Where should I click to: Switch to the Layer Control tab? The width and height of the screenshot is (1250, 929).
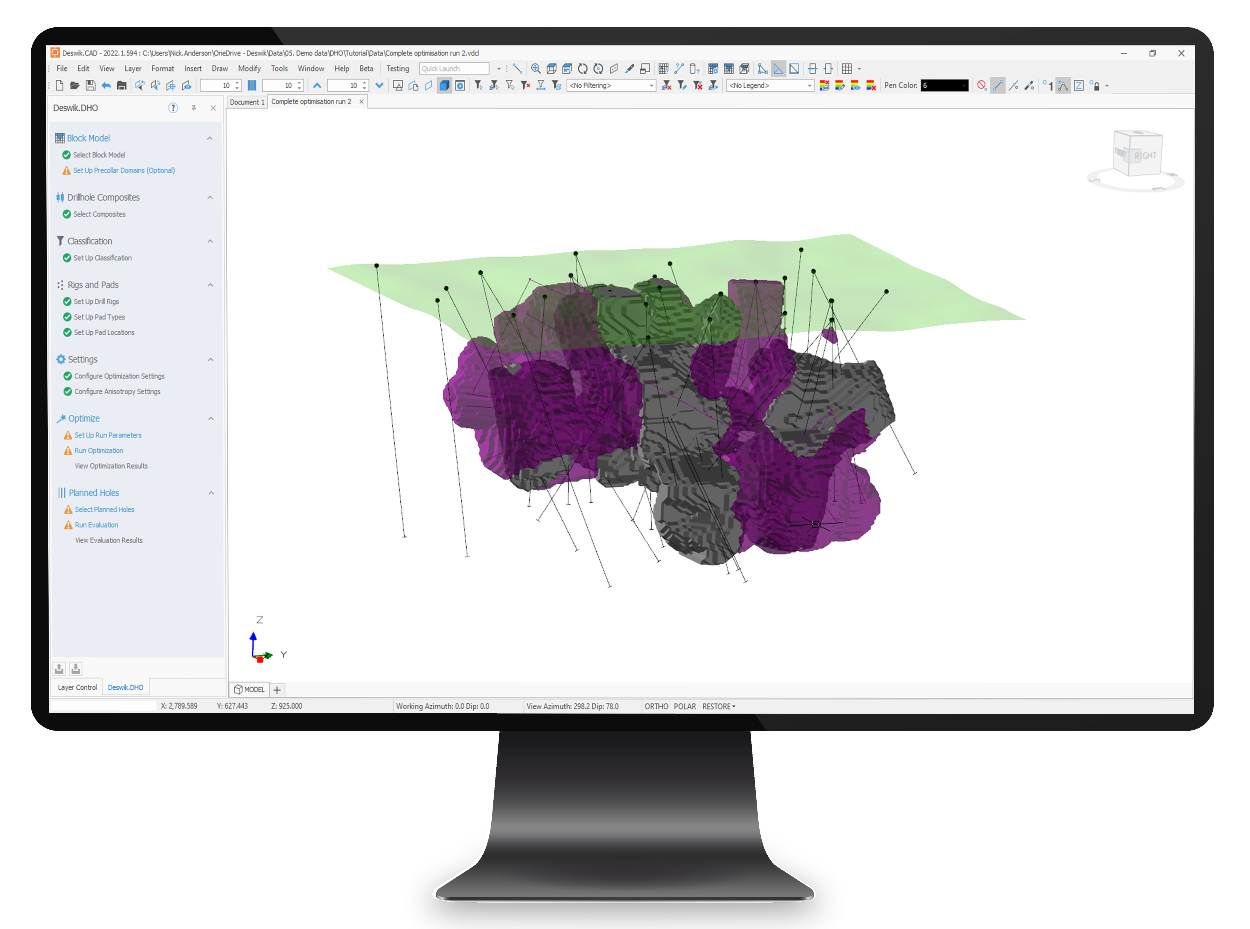point(78,687)
